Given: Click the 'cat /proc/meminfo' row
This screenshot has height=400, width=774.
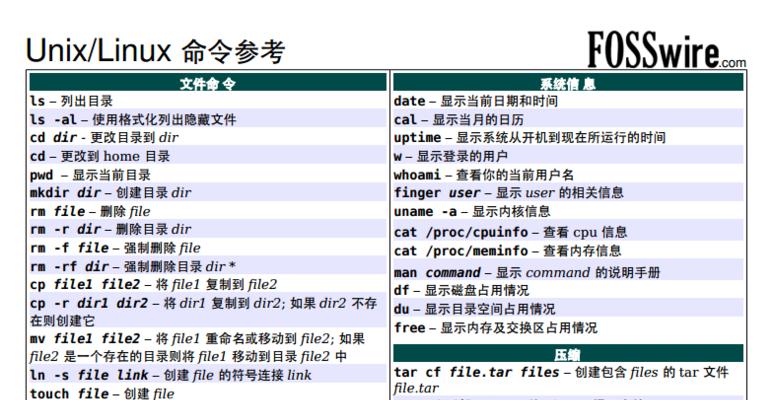Looking at the screenshot, I should click(x=568, y=250).
